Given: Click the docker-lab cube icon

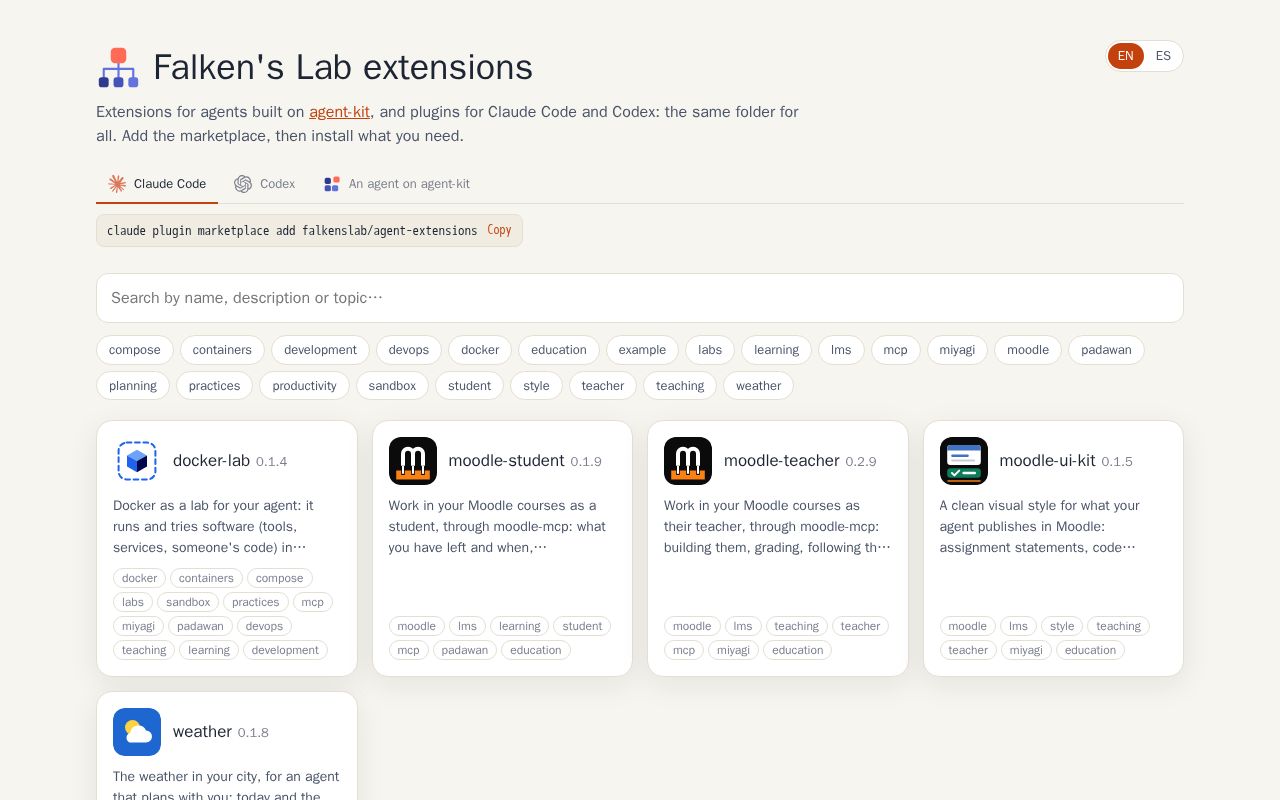Looking at the screenshot, I should click(x=137, y=461).
